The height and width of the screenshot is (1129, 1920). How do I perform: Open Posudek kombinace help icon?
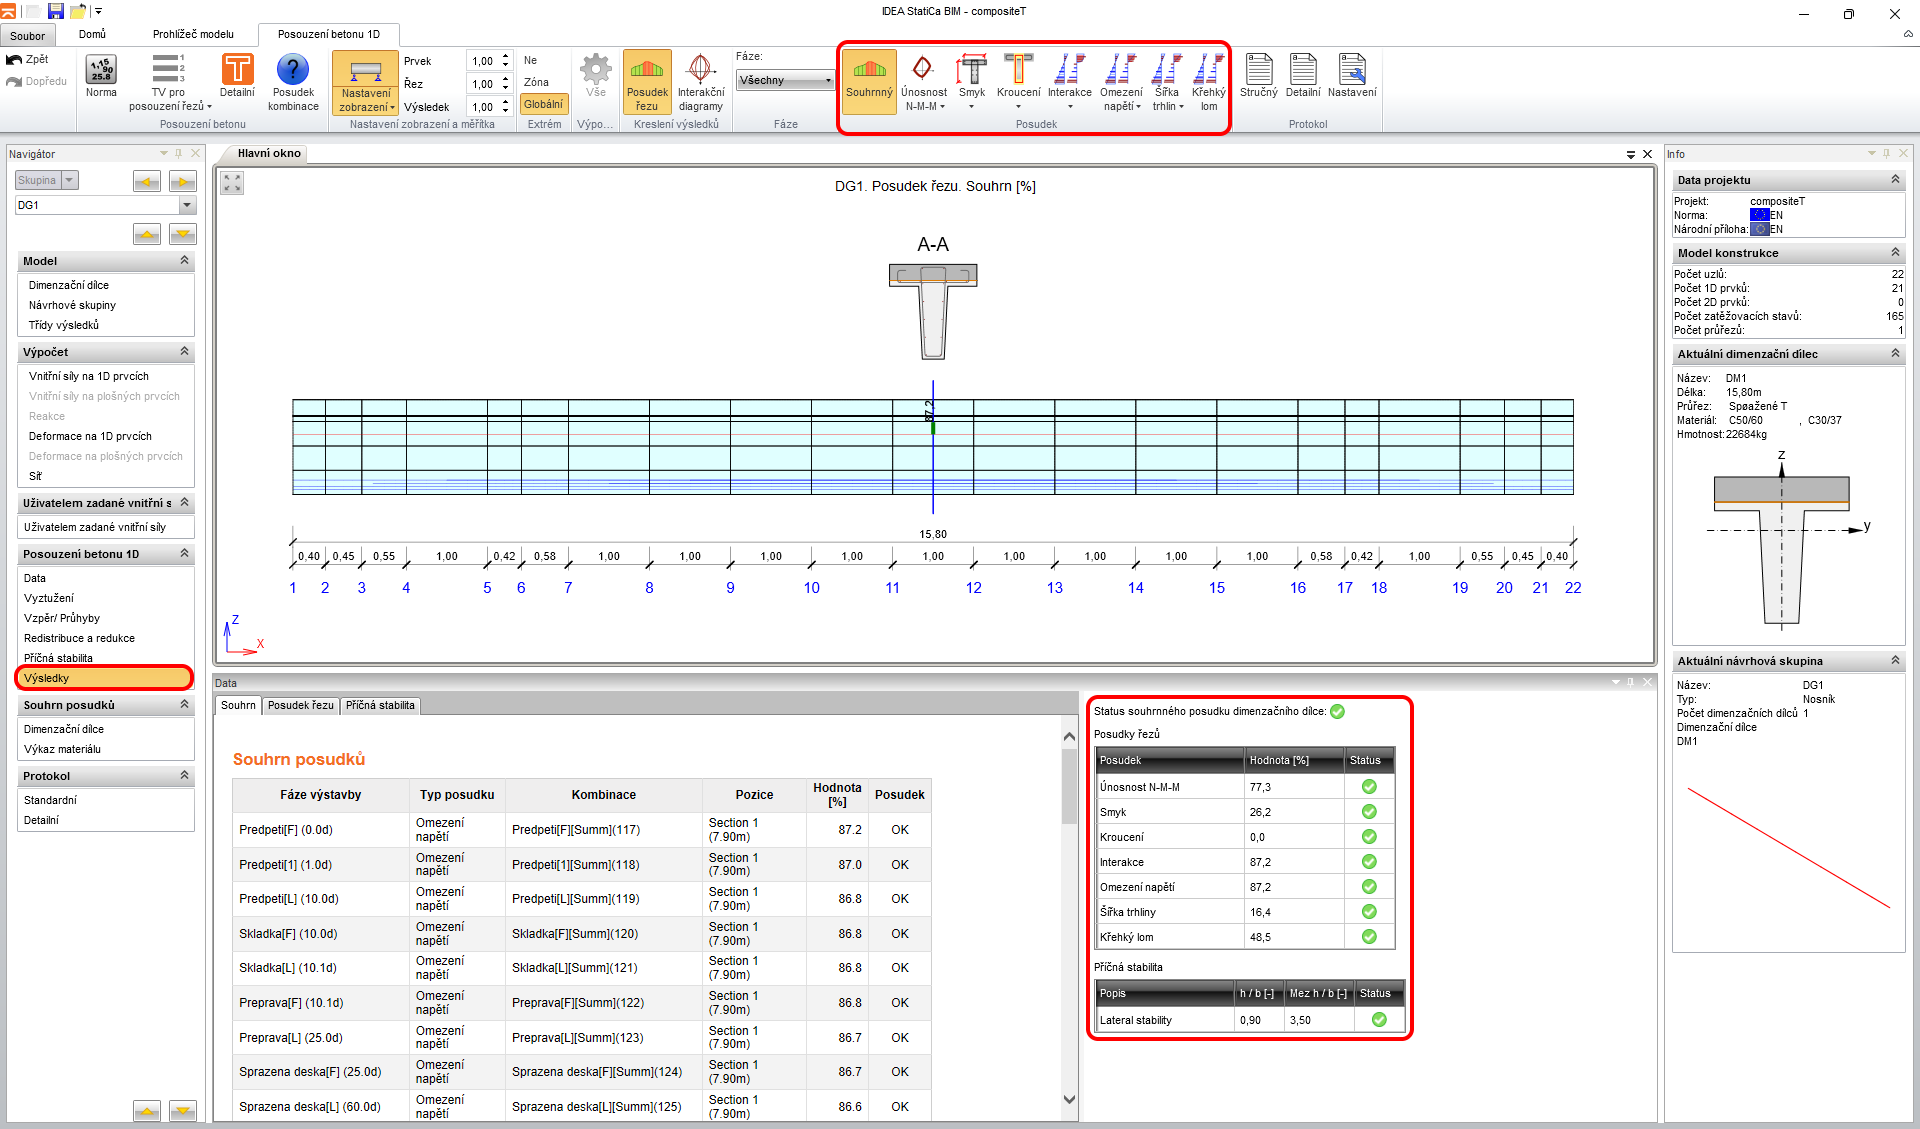pyautogui.click(x=292, y=71)
